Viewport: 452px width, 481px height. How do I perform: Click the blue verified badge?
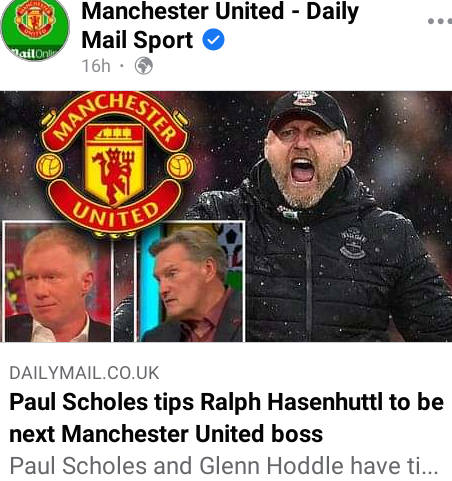(x=213, y=40)
